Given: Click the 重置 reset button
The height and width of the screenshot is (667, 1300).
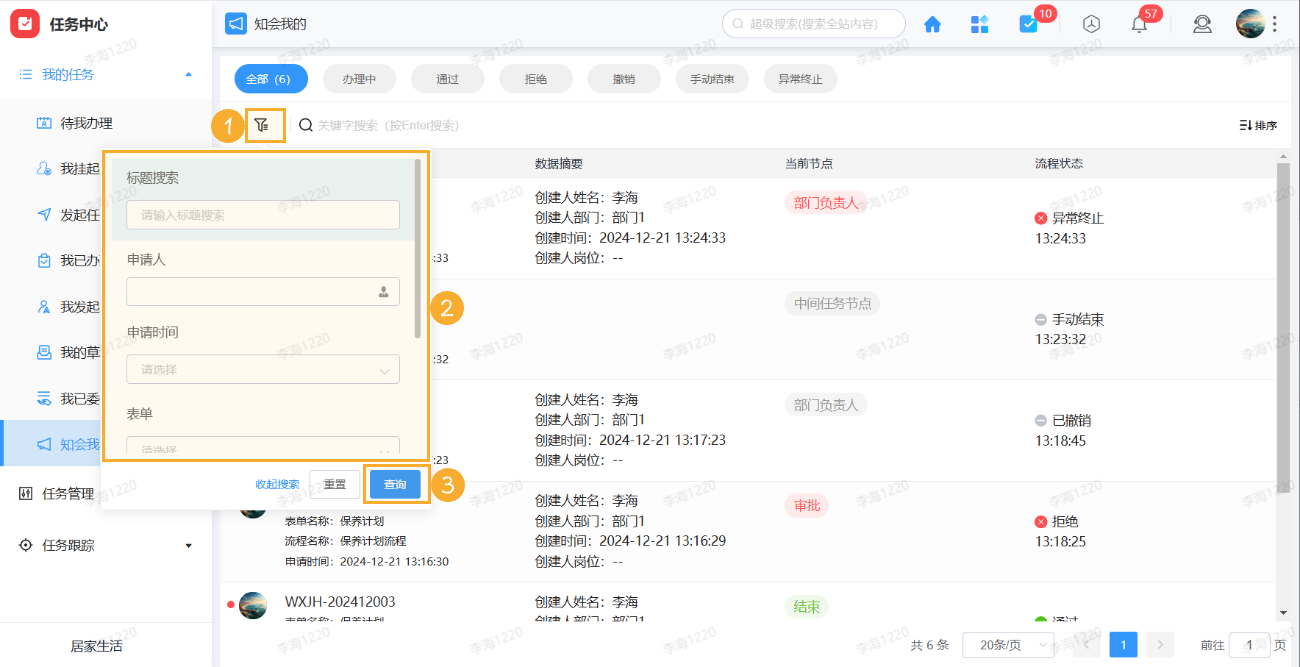Looking at the screenshot, I should point(334,483).
